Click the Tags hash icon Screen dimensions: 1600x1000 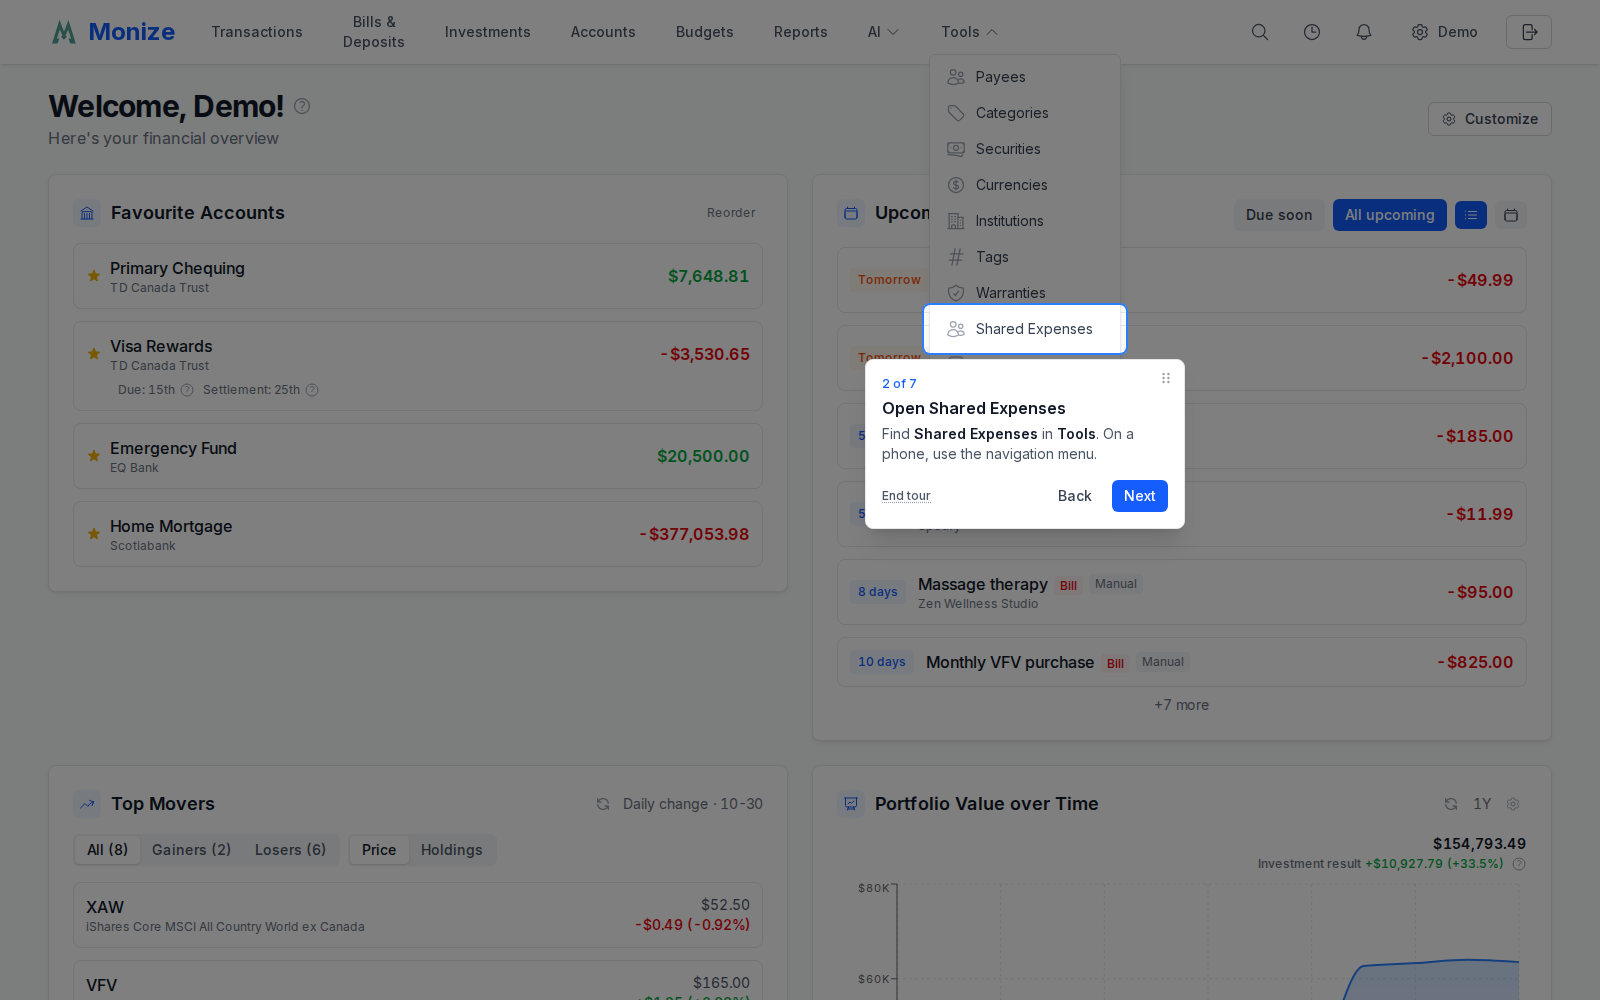pos(956,257)
